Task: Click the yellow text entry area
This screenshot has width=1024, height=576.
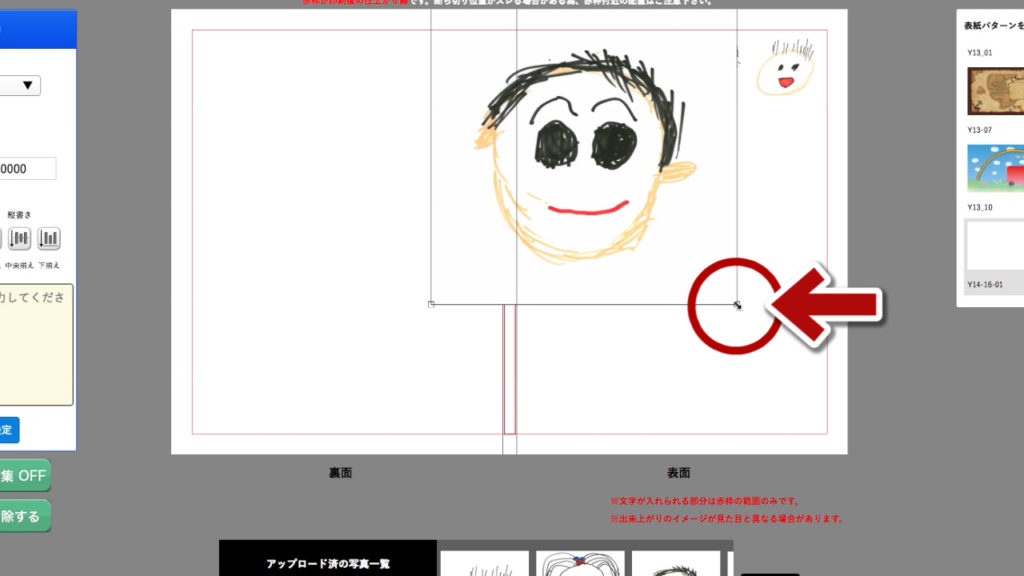Action: [x=36, y=344]
